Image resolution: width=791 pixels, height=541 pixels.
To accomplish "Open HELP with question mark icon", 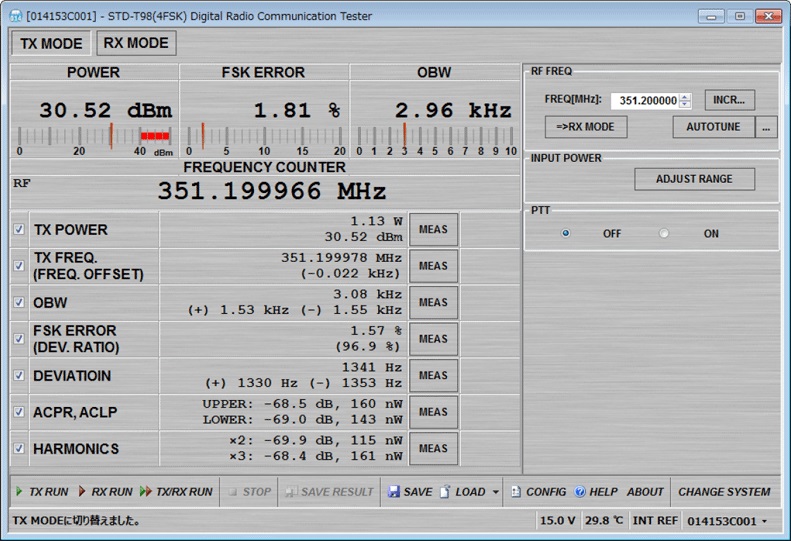I will pos(579,492).
